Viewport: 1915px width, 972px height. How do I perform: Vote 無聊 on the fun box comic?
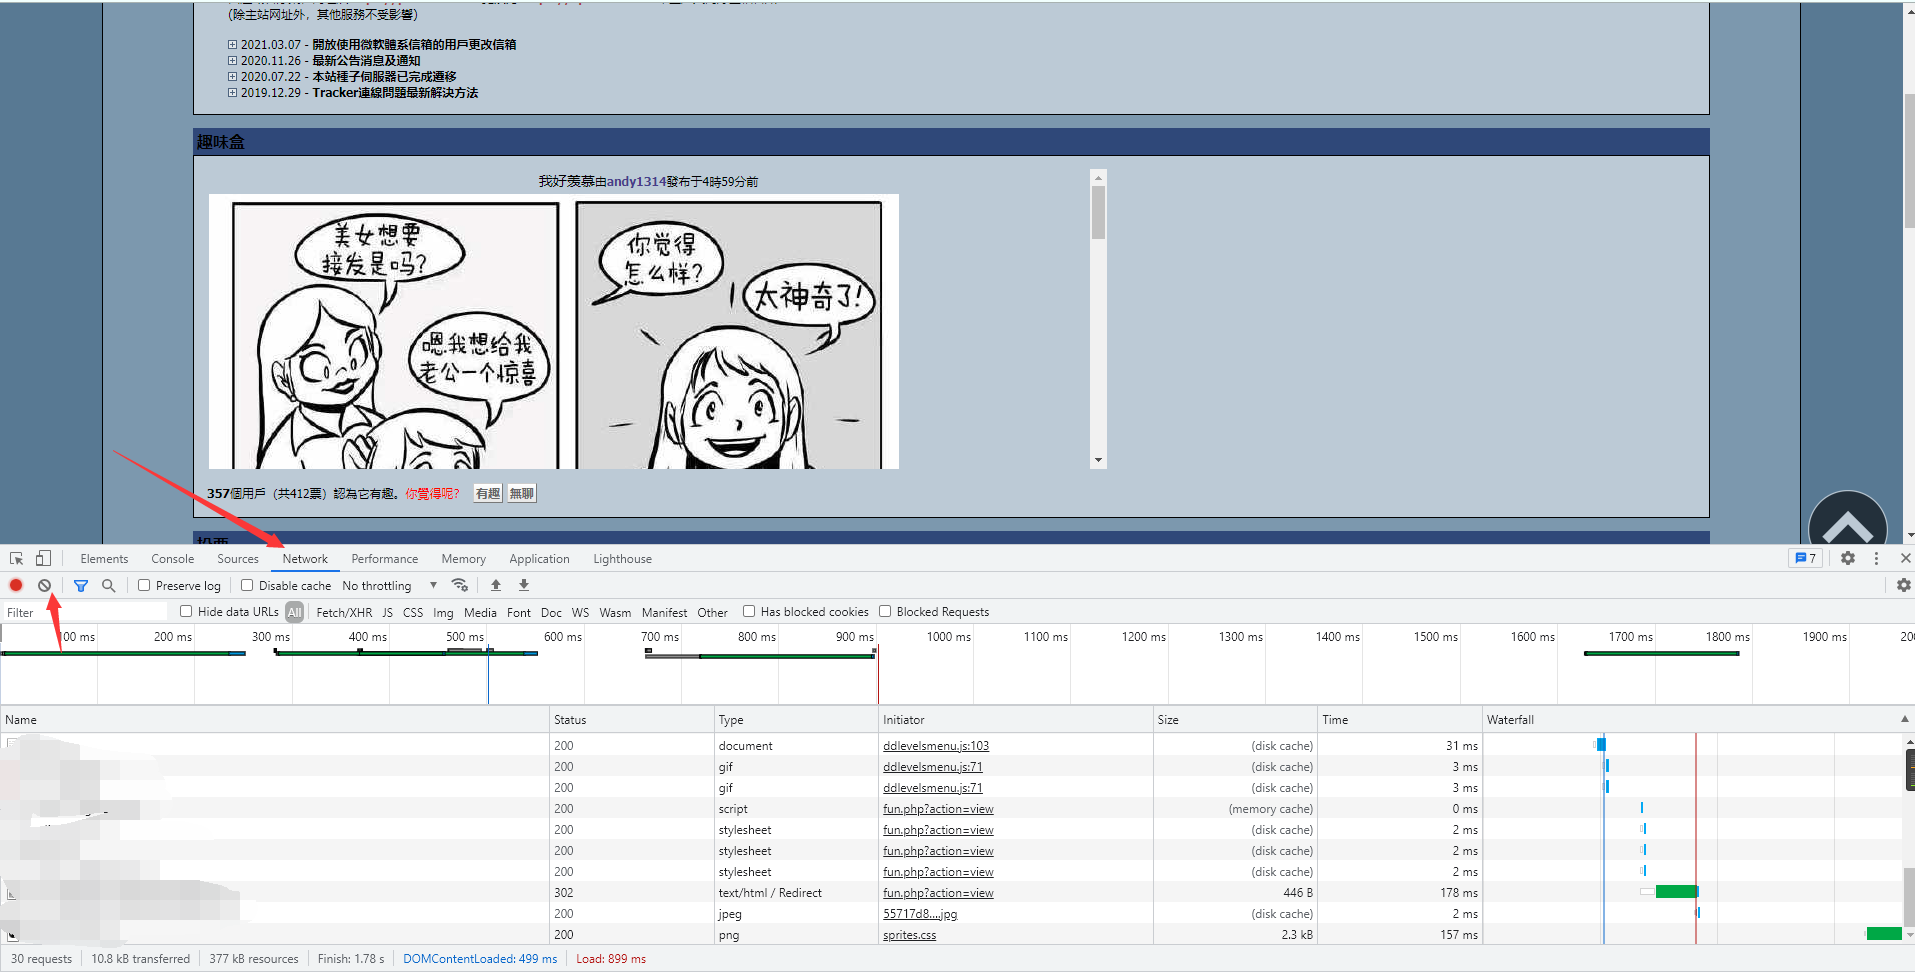(x=522, y=493)
